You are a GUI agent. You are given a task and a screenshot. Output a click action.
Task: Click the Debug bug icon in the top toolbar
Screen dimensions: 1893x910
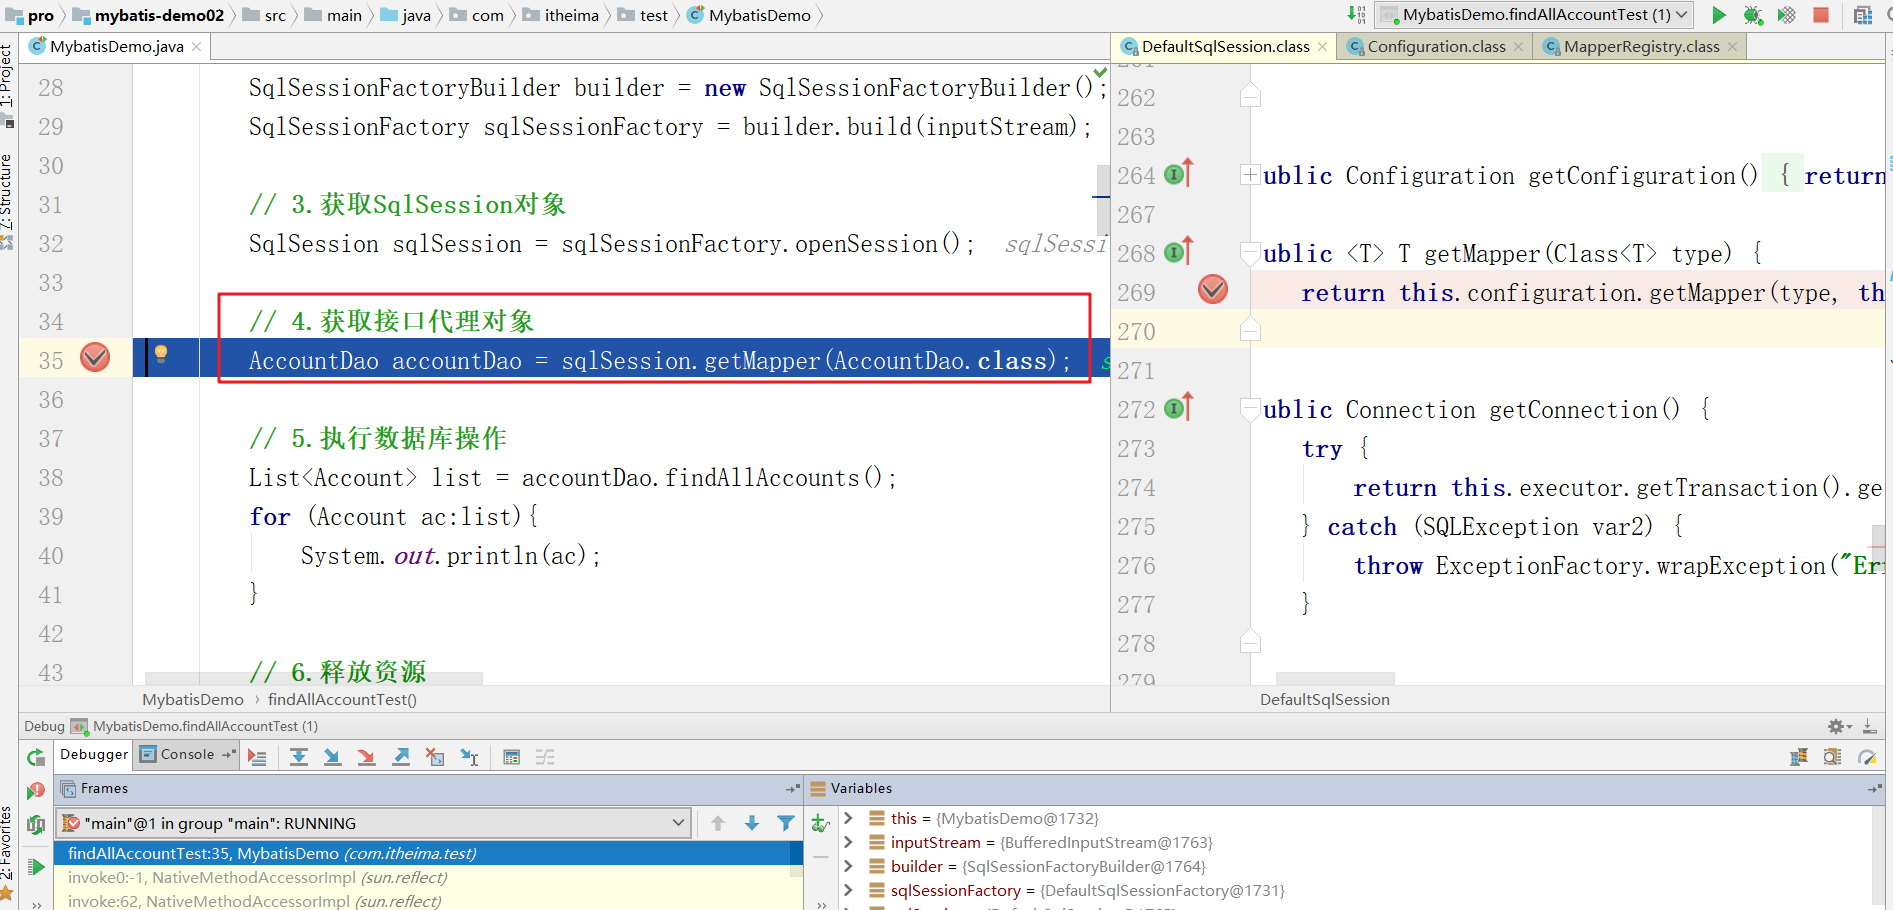(1752, 15)
